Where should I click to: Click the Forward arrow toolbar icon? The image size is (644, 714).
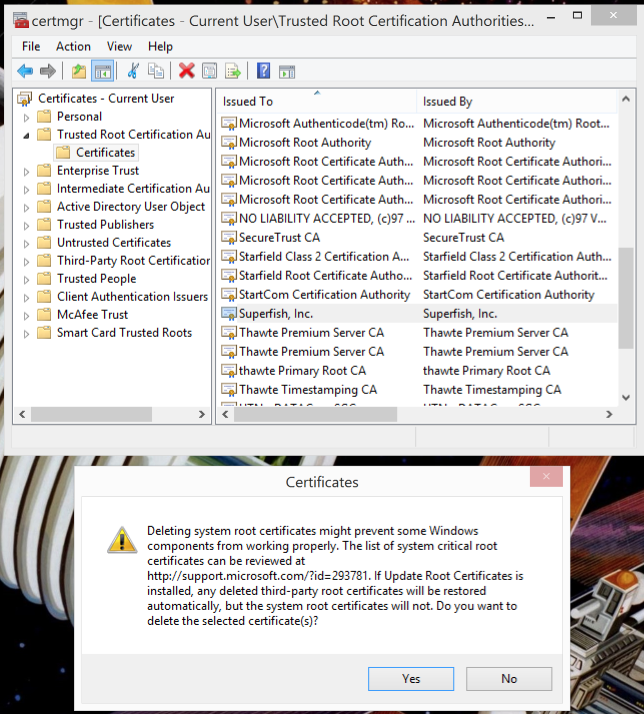coord(47,71)
